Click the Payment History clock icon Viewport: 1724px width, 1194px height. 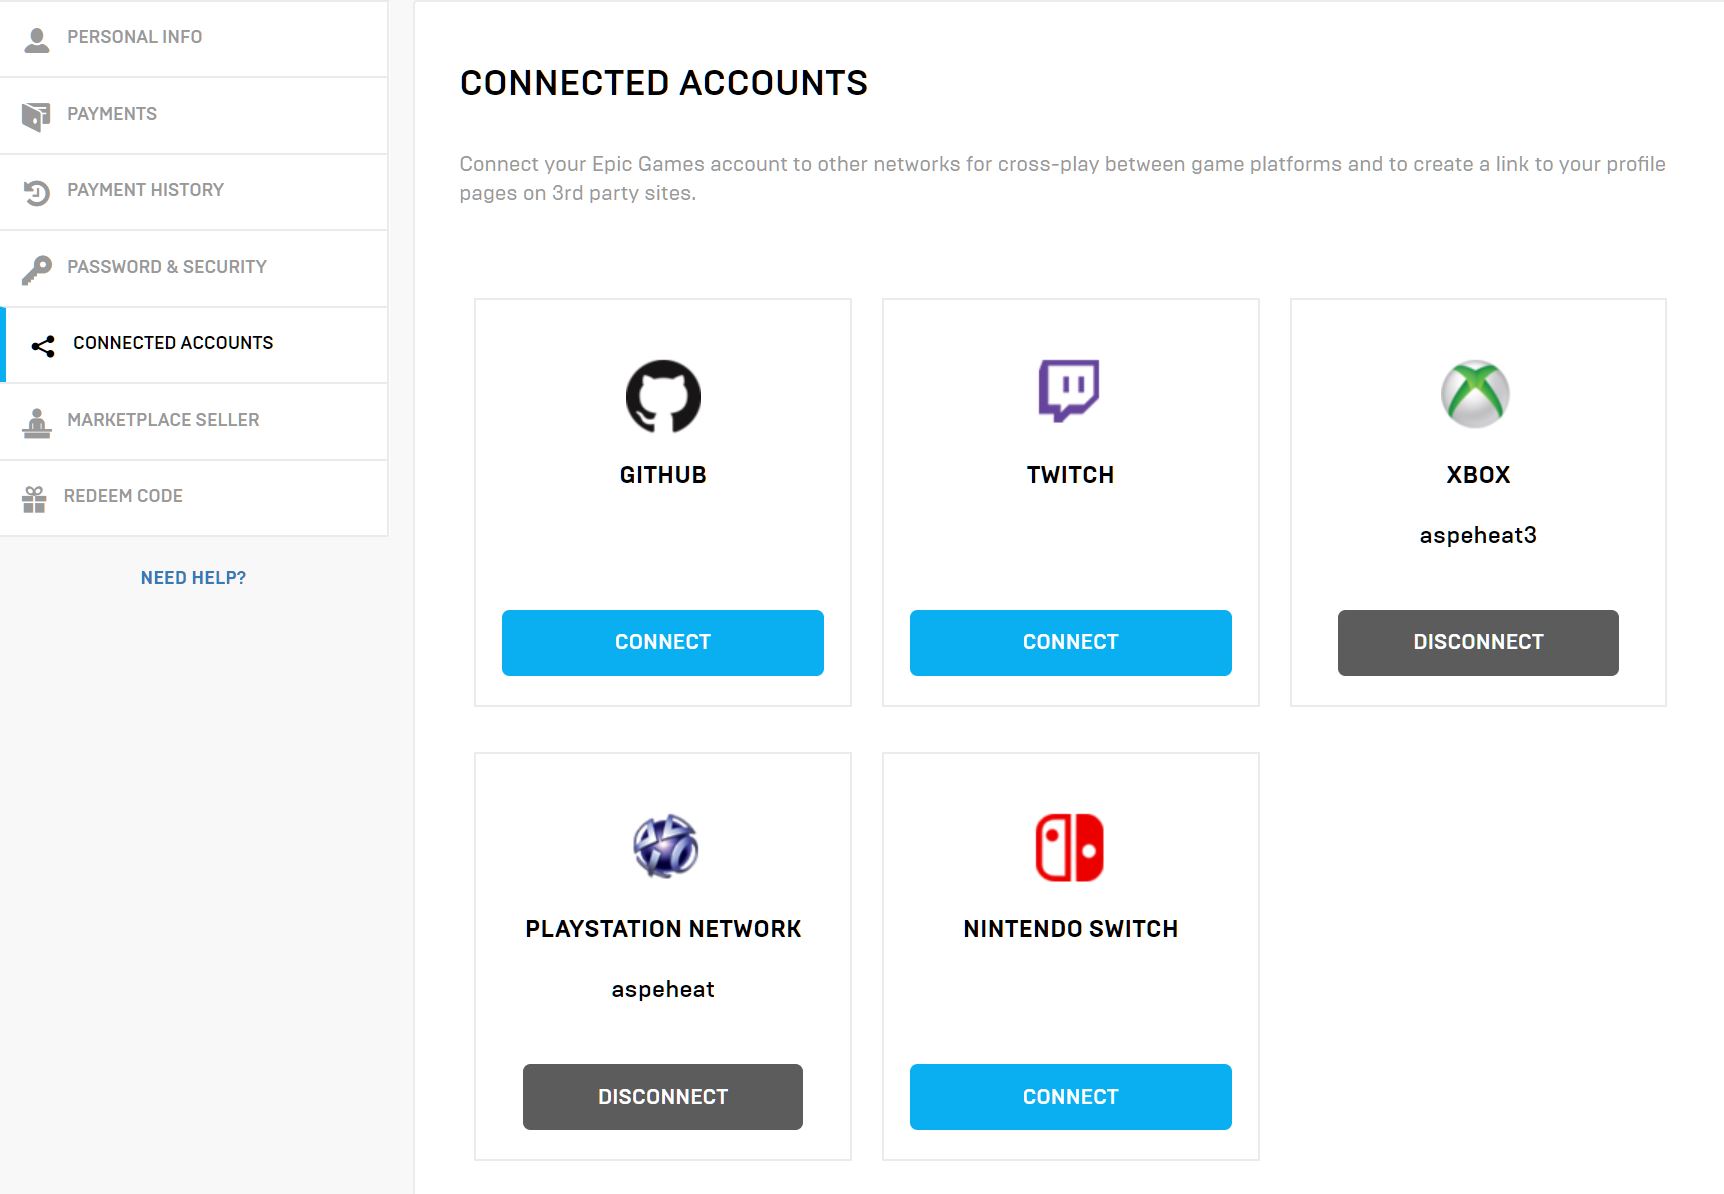pos(37,192)
